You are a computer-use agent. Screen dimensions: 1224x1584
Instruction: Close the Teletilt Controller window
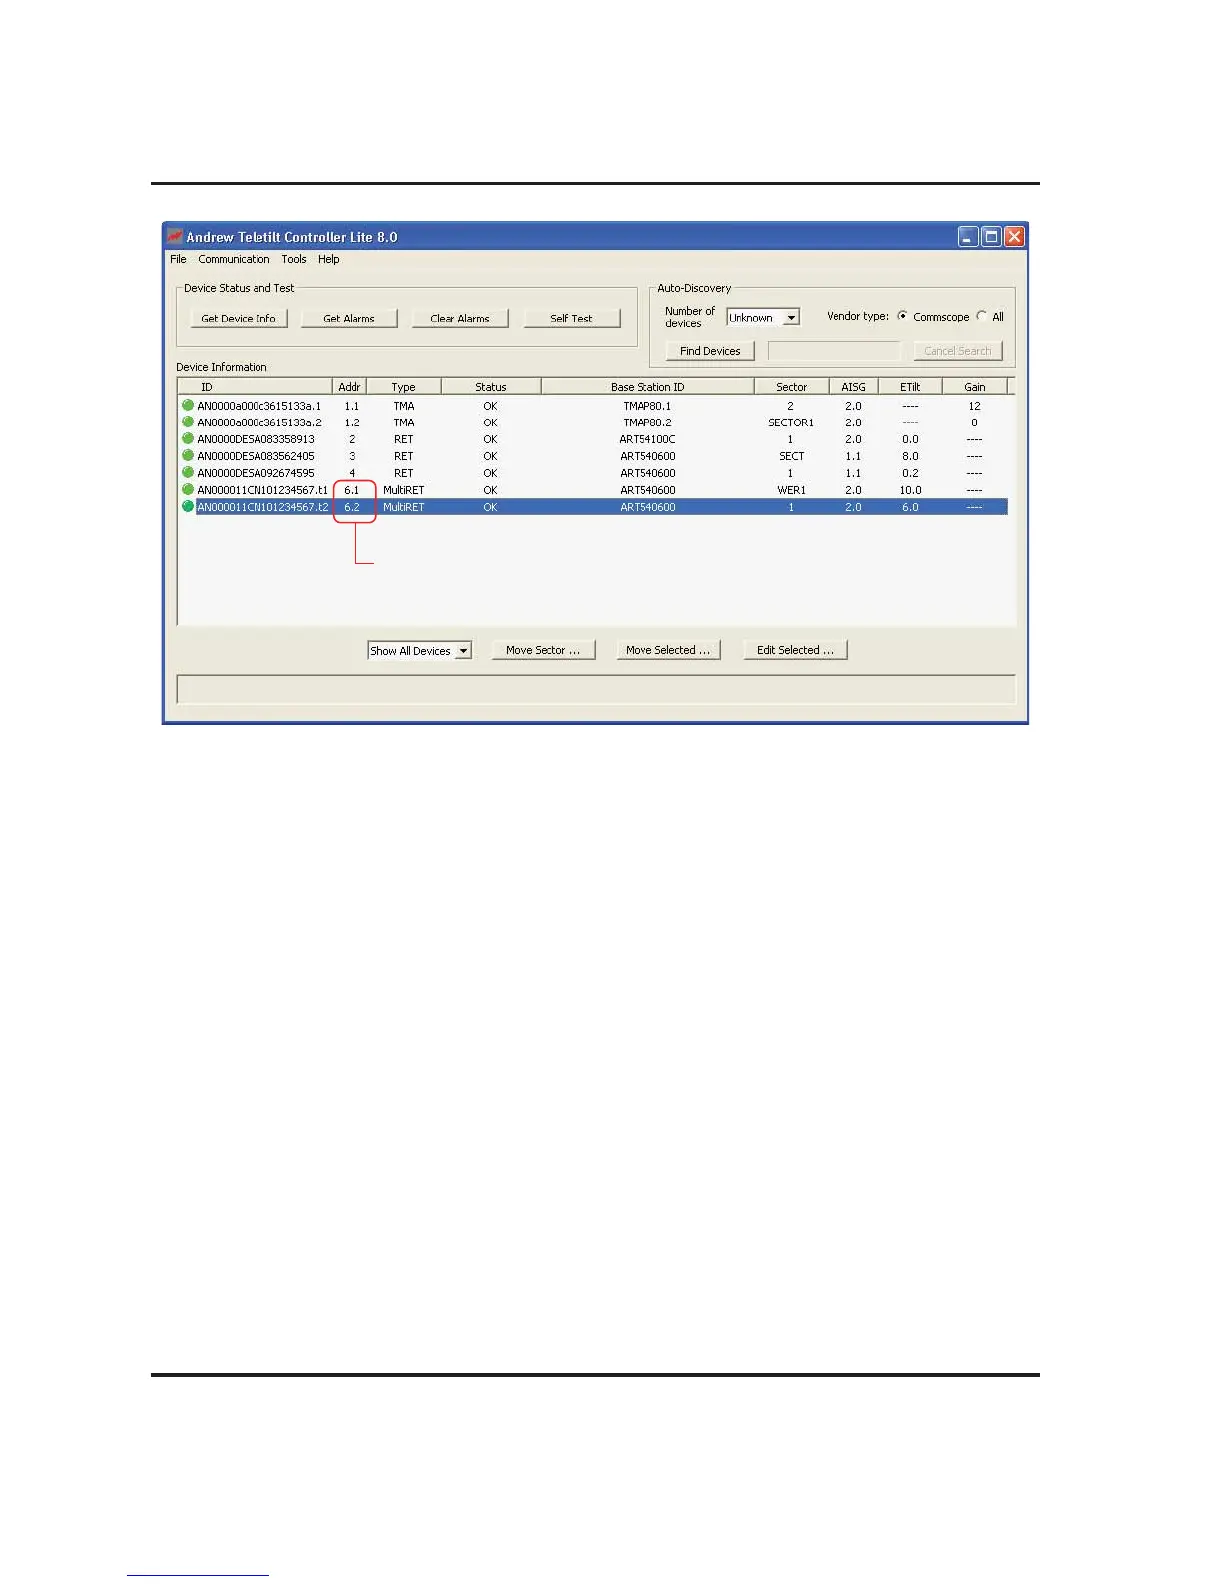(1014, 237)
